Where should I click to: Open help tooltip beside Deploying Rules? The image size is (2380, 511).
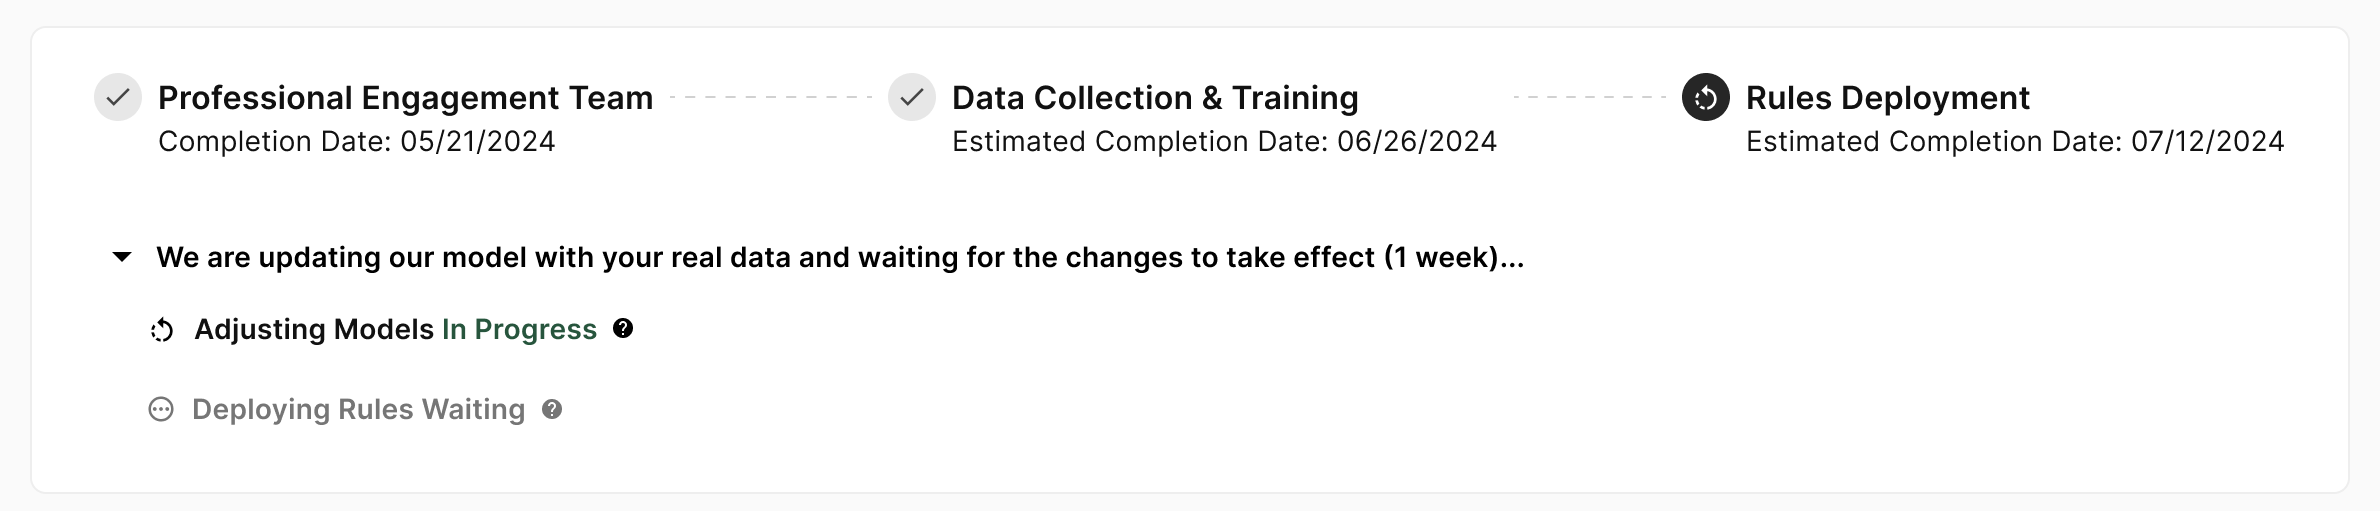tap(552, 409)
